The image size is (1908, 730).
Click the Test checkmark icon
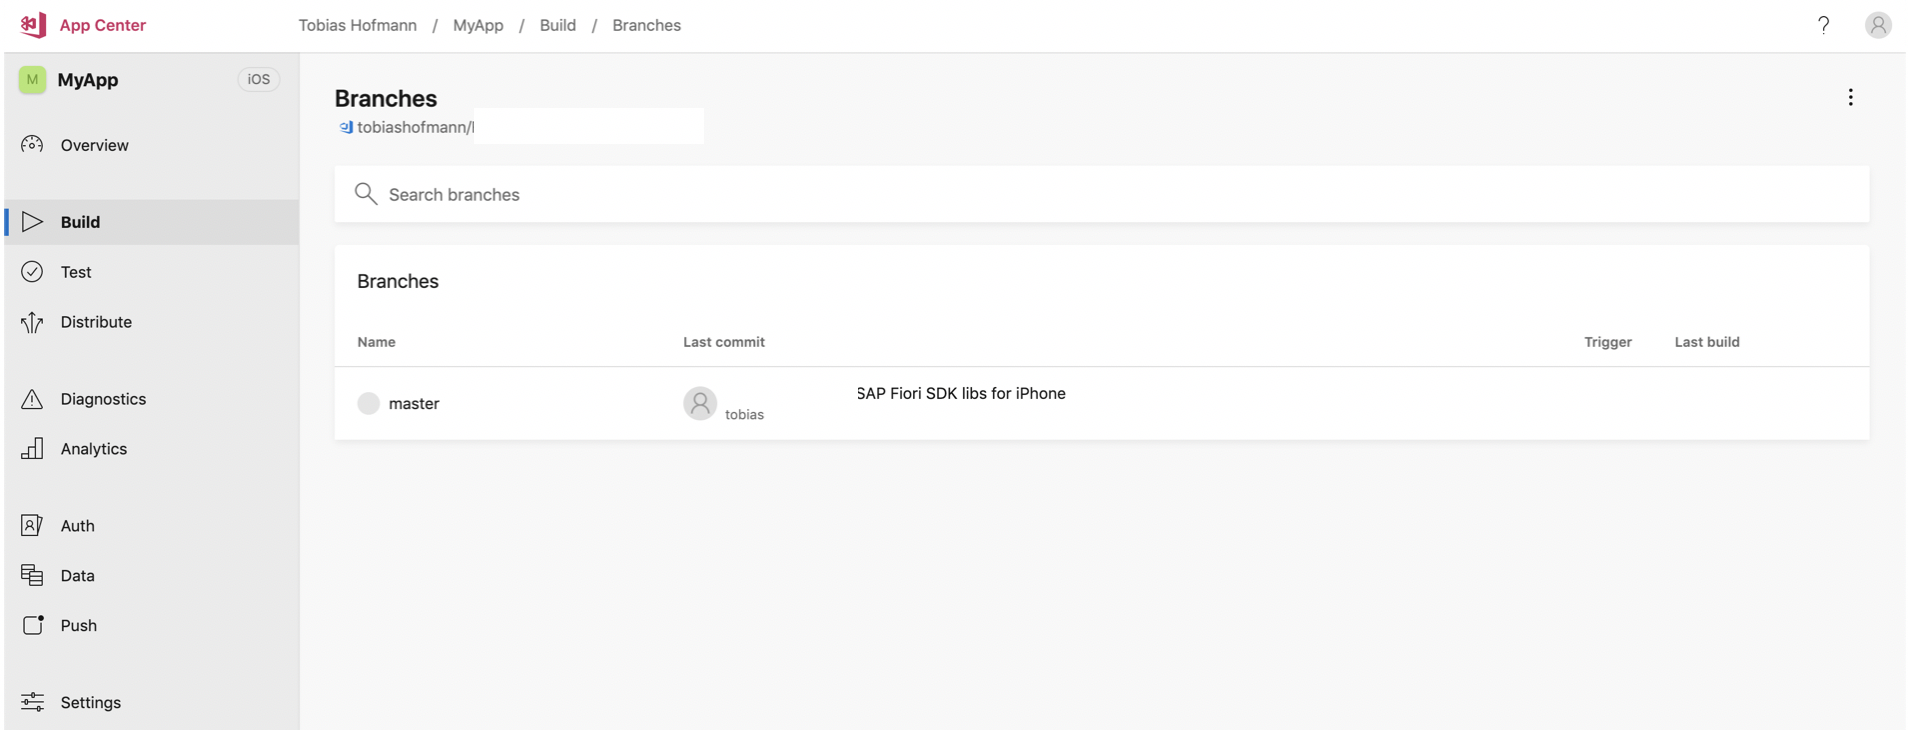click(32, 272)
